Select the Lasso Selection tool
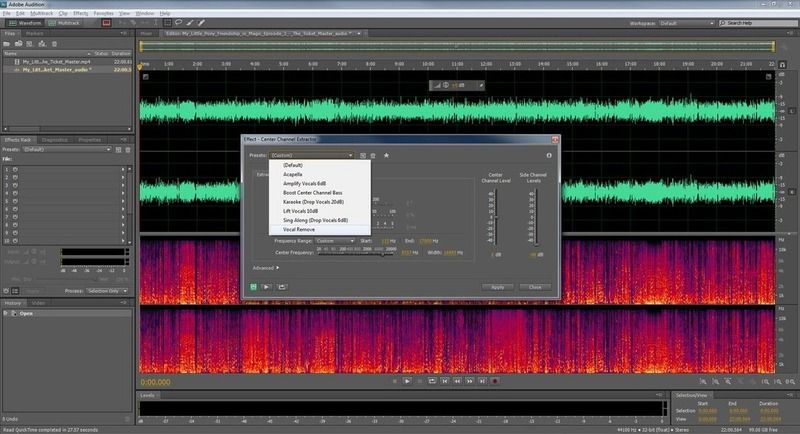The image size is (800, 434). pyautogui.click(x=179, y=23)
